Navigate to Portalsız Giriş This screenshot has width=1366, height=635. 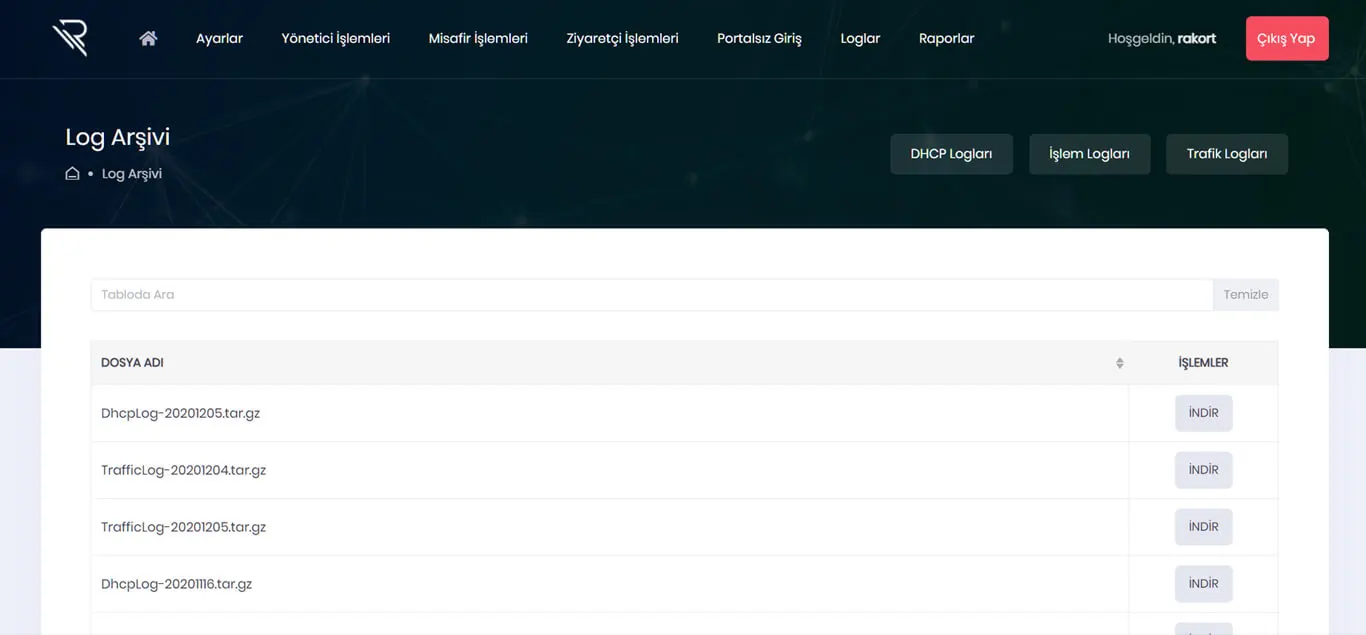759,38
